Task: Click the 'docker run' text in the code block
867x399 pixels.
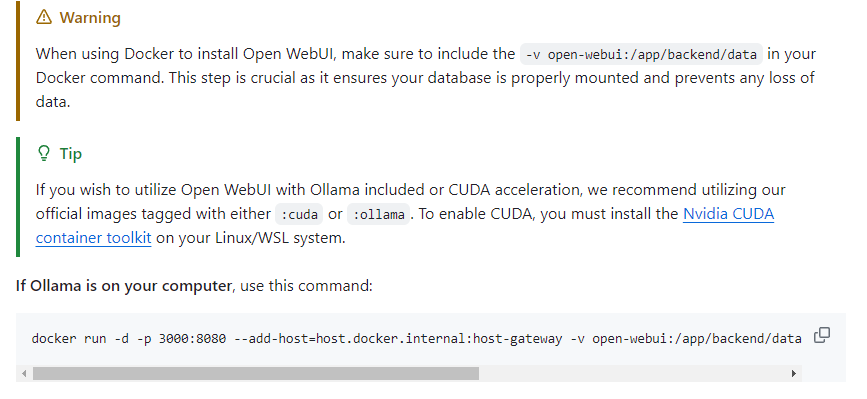Action: tap(69, 338)
